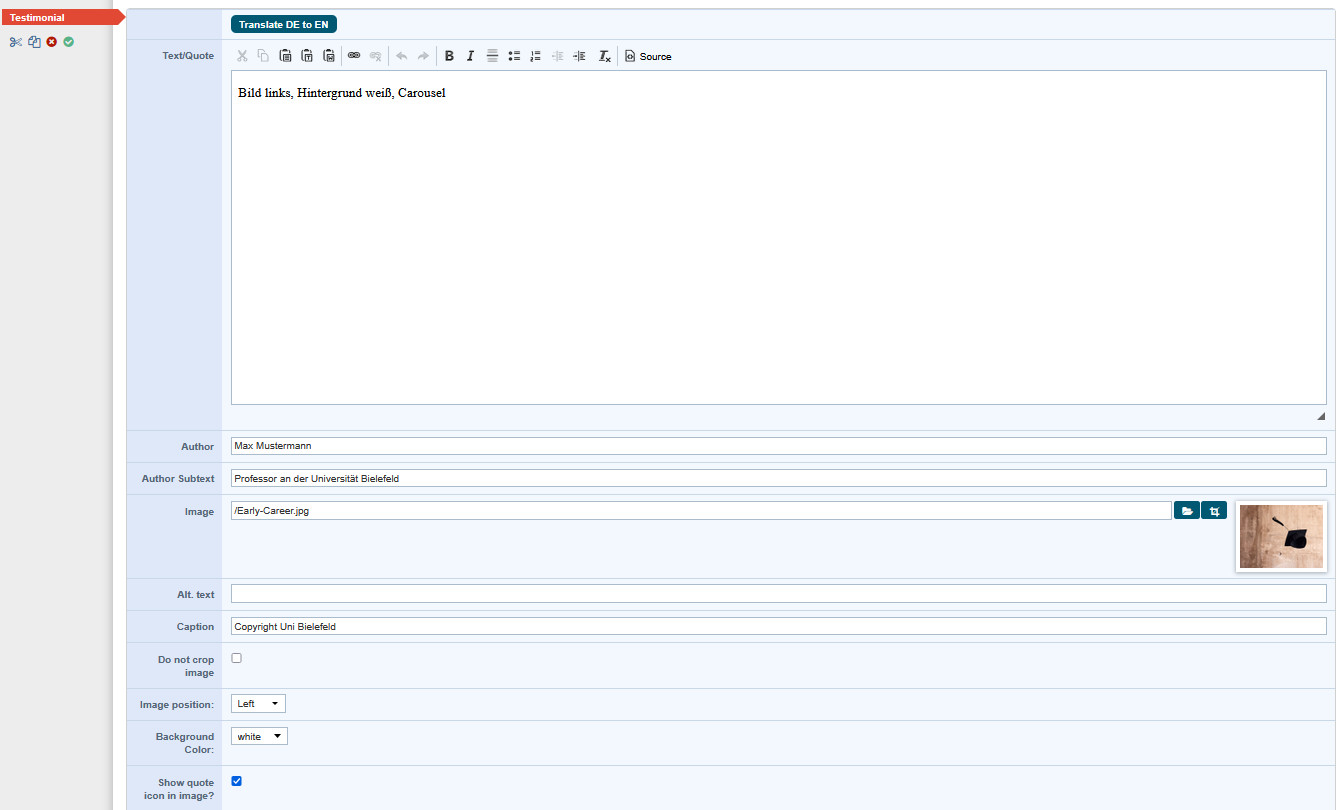
Task: Click the crop image button
Action: pos(1214,511)
